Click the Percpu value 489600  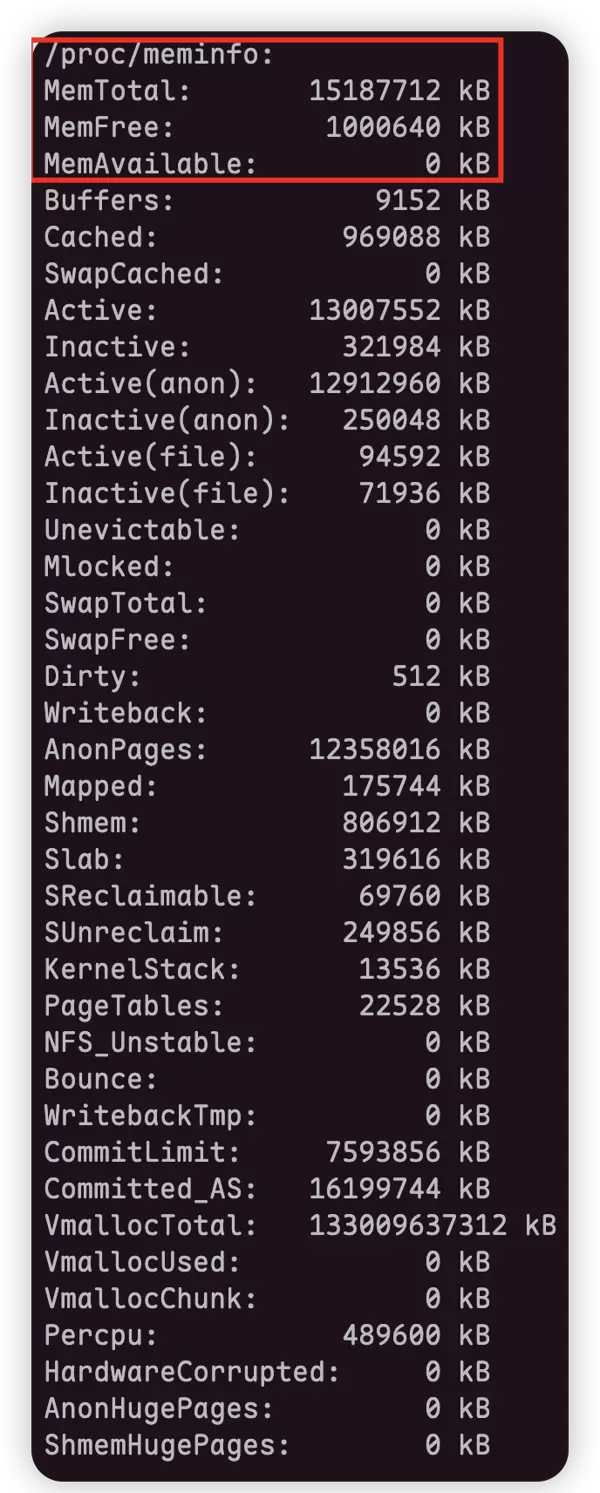(x=391, y=1335)
